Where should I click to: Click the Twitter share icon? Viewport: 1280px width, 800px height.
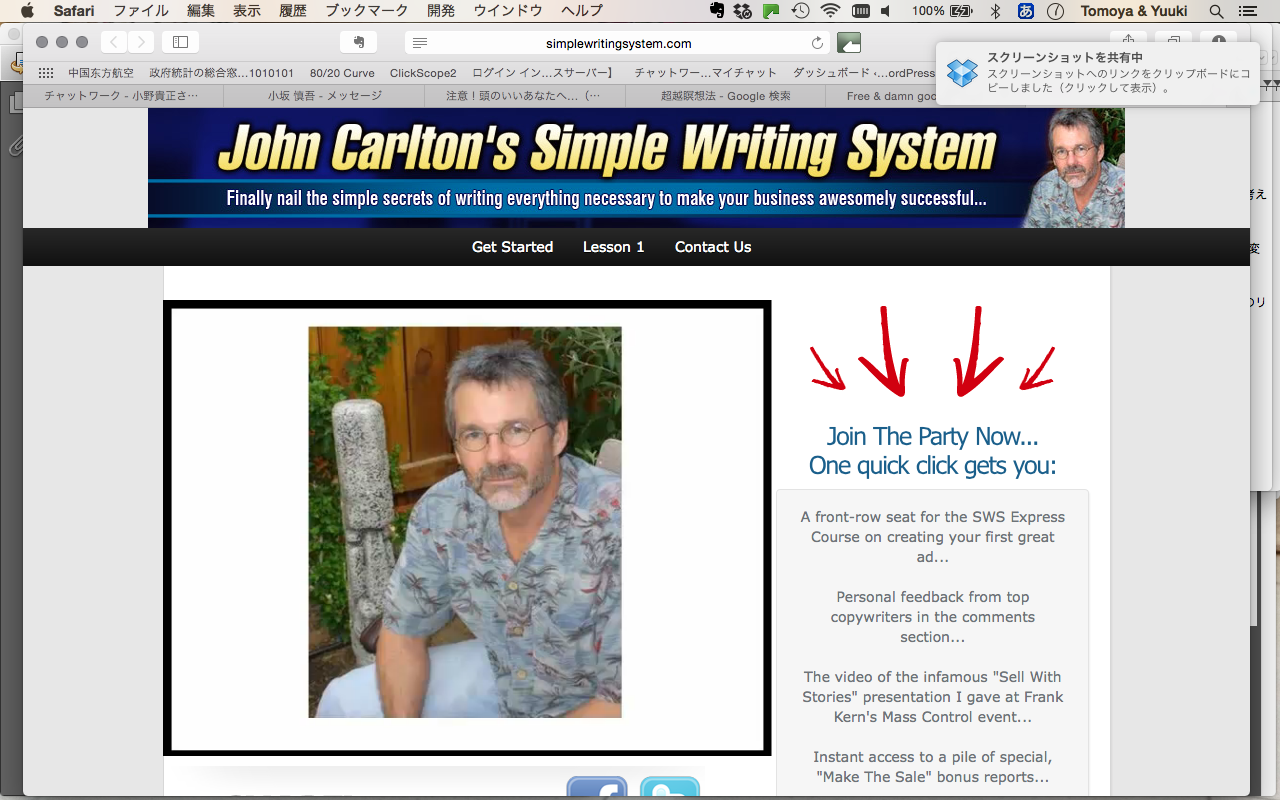coord(670,788)
